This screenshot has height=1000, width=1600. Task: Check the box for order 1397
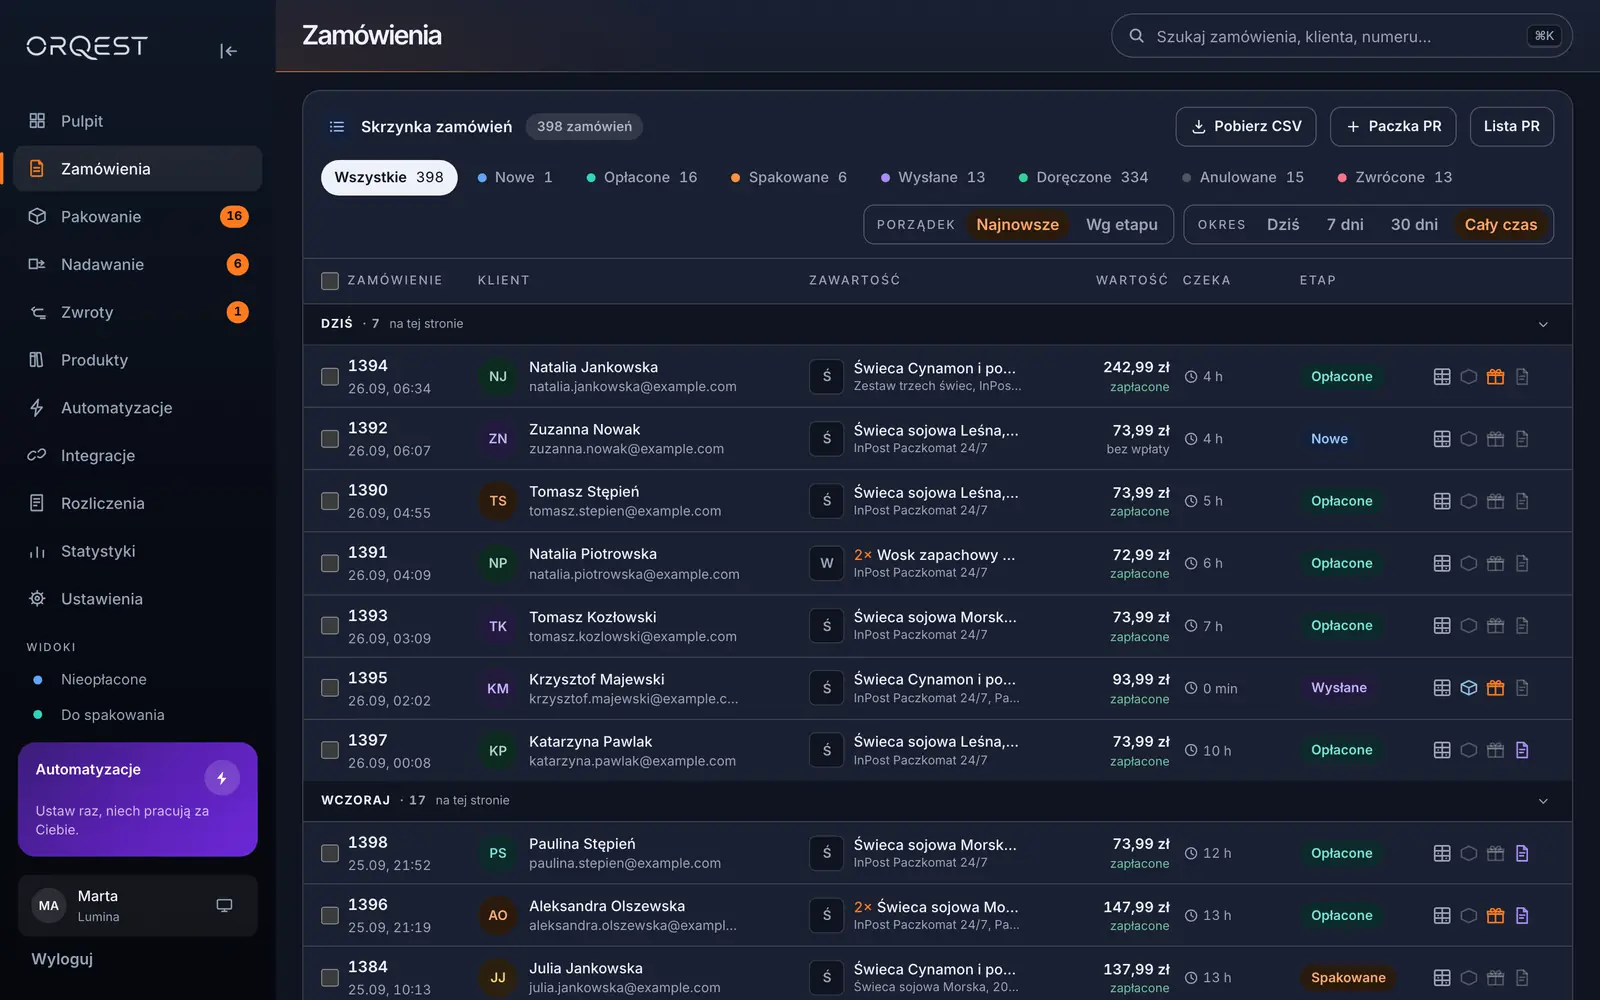point(330,750)
